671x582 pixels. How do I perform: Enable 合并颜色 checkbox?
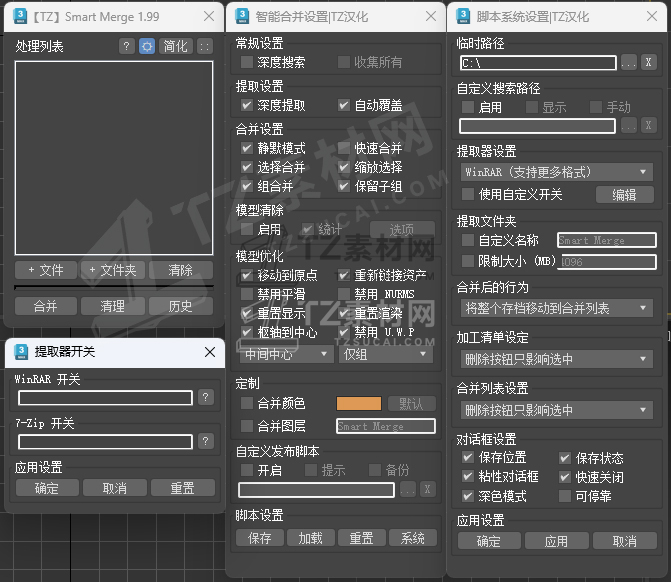[x=246, y=403]
